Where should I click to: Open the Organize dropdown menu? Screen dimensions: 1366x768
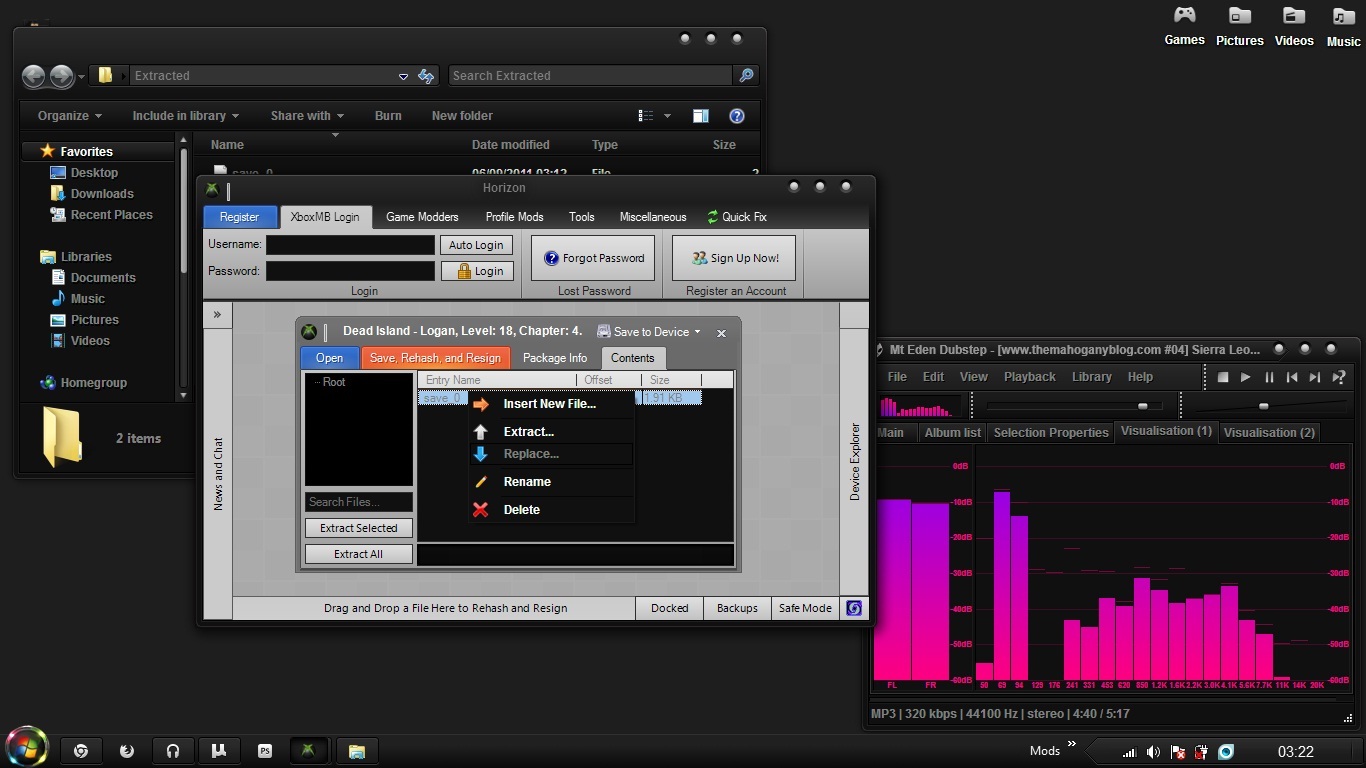[70, 116]
